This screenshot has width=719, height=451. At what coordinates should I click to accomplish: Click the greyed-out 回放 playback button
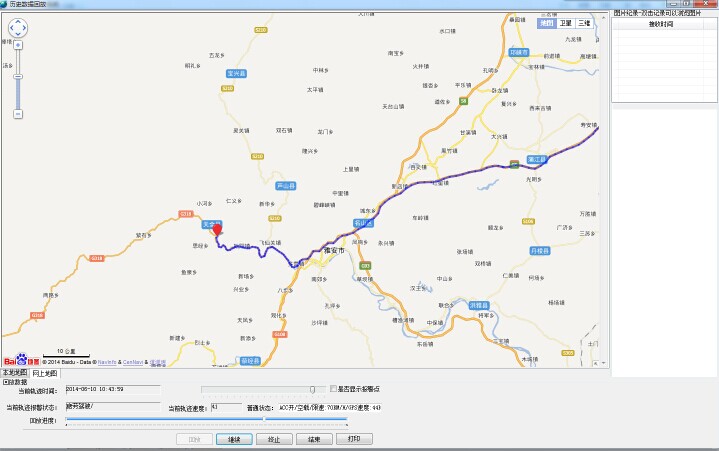click(x=194, y=439)
